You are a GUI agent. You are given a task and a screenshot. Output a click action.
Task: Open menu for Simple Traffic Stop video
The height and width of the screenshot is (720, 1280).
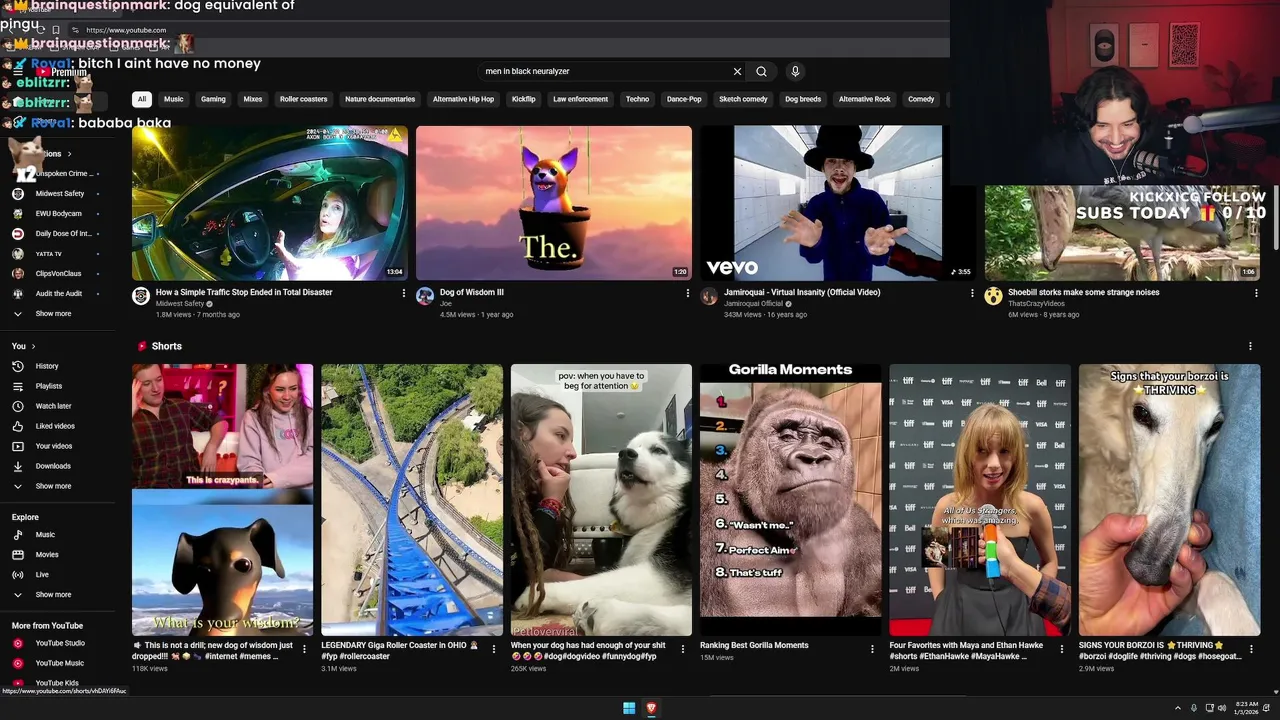404,293
